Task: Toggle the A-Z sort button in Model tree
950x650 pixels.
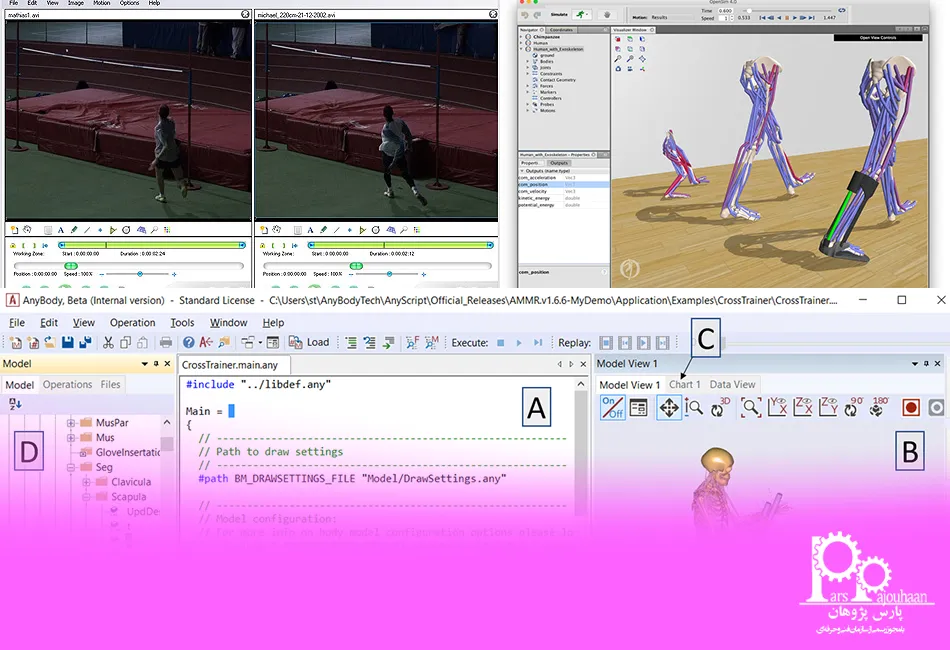Action: click(15, 404)
